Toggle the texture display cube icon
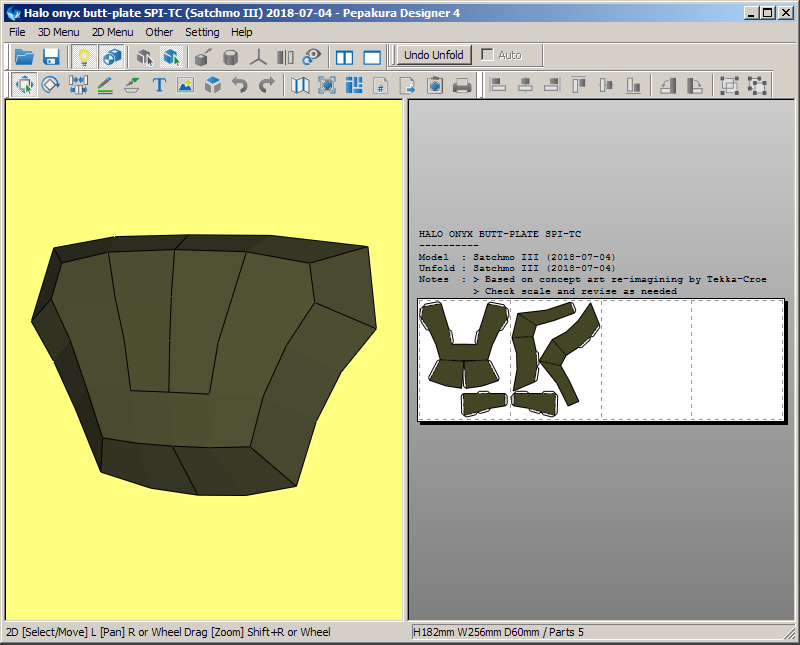Screen dimensions: 800x645 (x=111, y=57)
